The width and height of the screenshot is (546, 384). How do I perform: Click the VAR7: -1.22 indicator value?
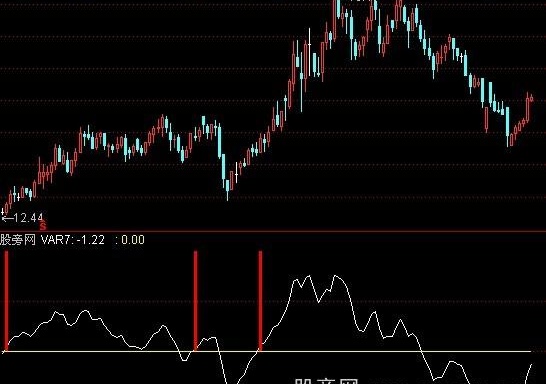click(72, 240)
